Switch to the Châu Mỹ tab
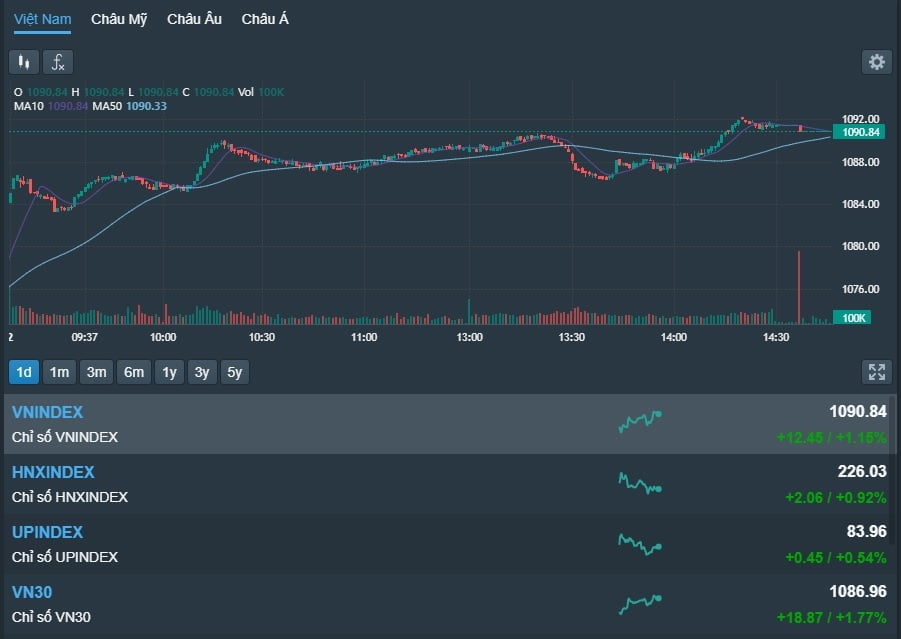Screen dimensions: 901x639 point(119,19)
